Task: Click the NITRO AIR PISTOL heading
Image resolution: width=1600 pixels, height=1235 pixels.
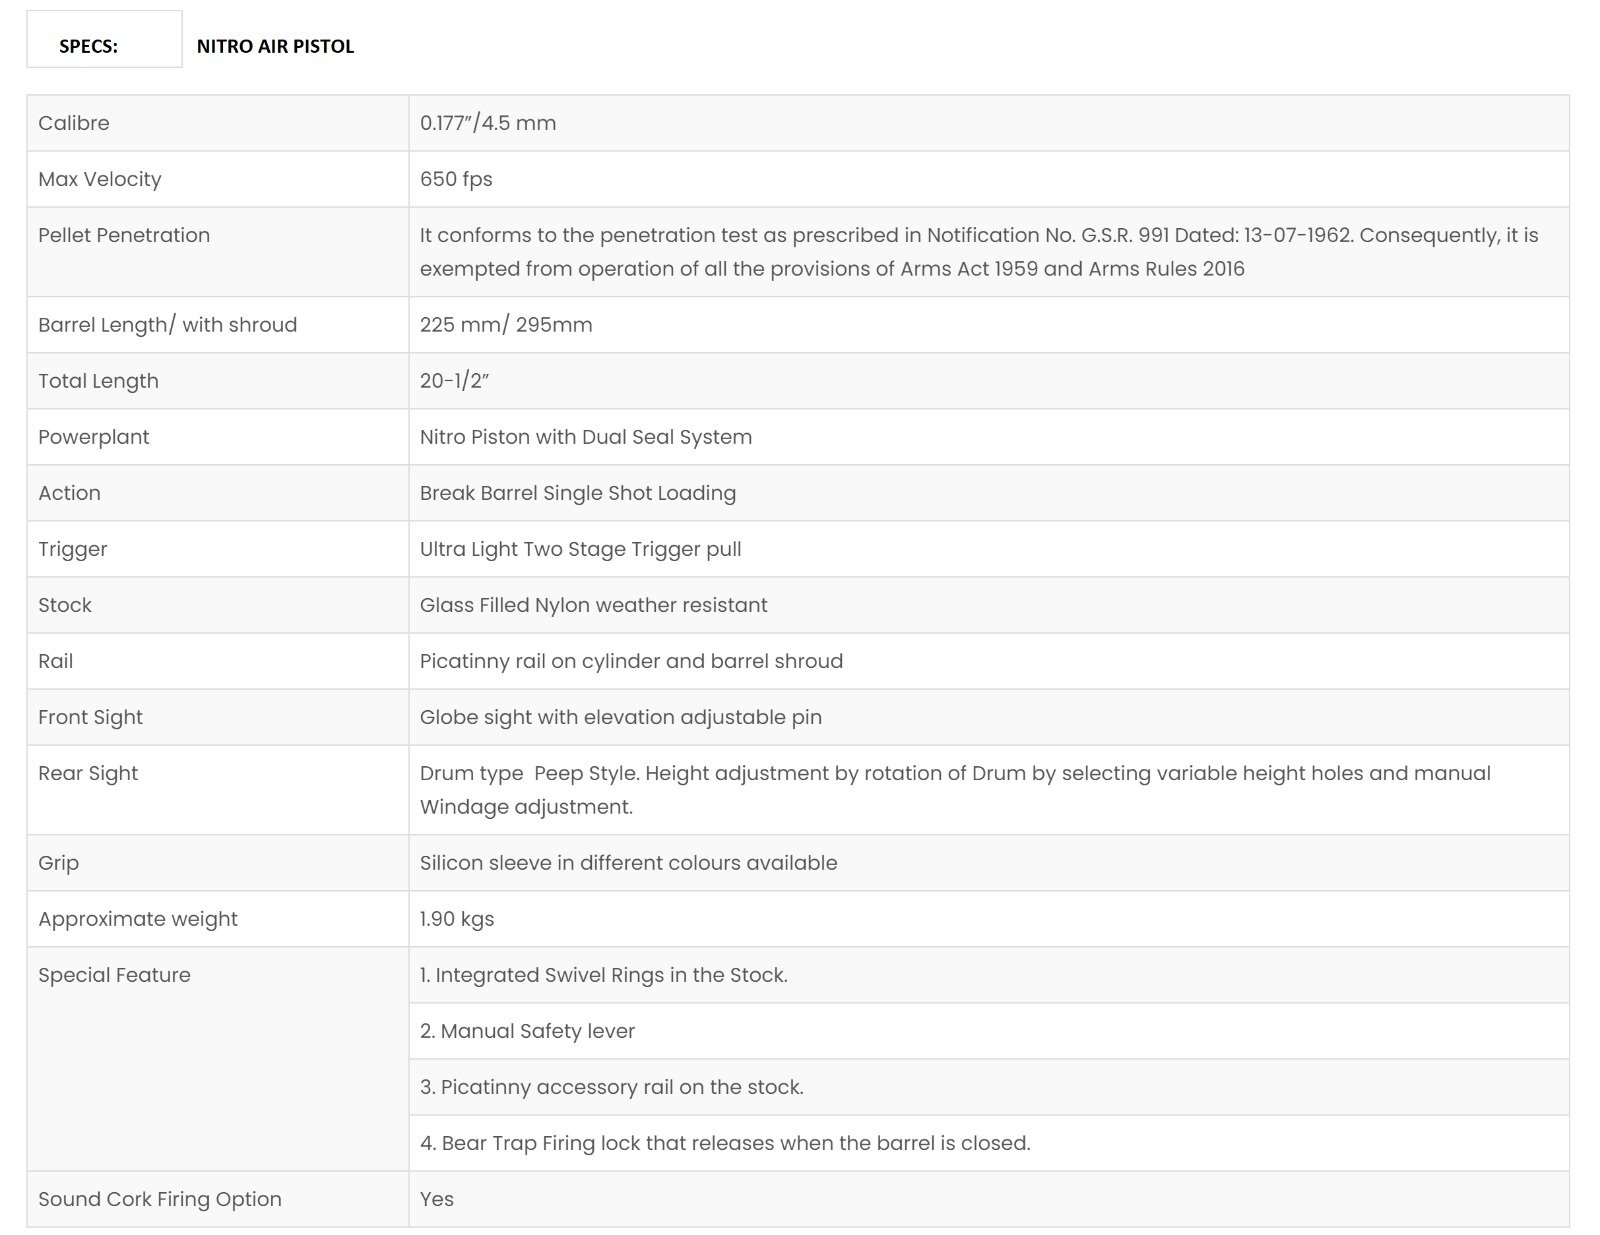Action: pyautogui.click(x=275, y=46)
